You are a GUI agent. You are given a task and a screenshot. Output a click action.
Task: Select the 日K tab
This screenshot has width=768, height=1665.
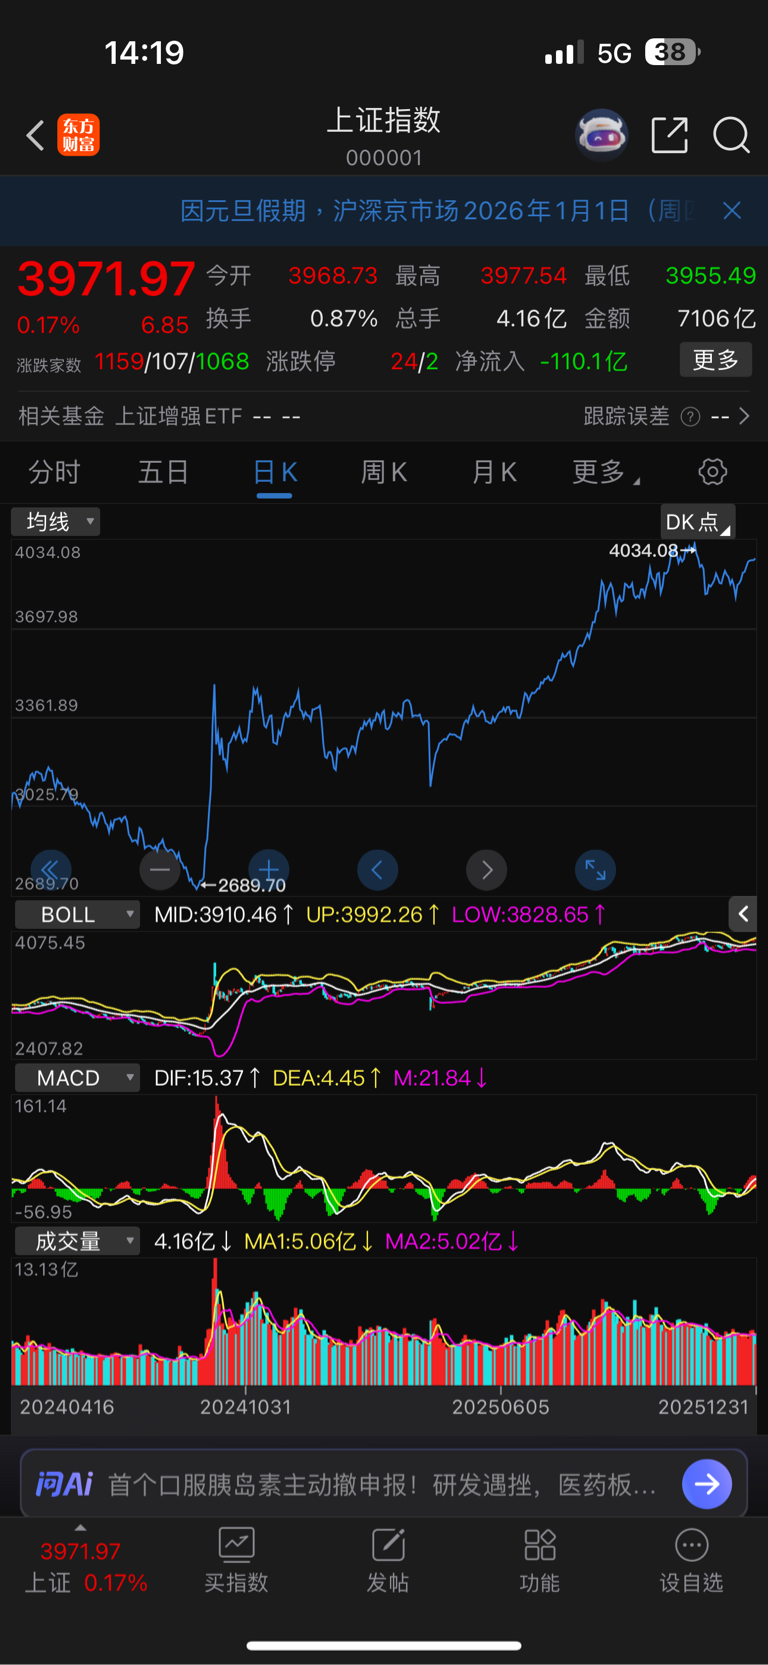tap(275, 472)
